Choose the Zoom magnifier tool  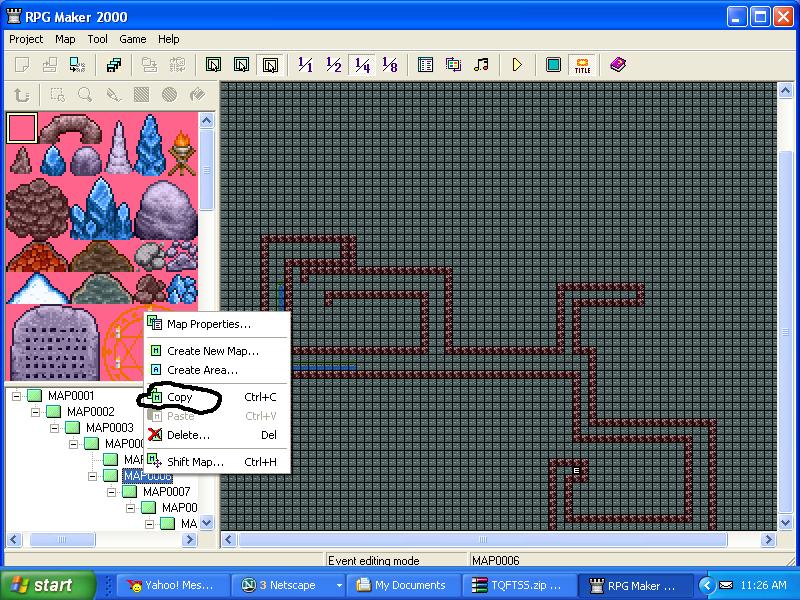coord(85,95)
